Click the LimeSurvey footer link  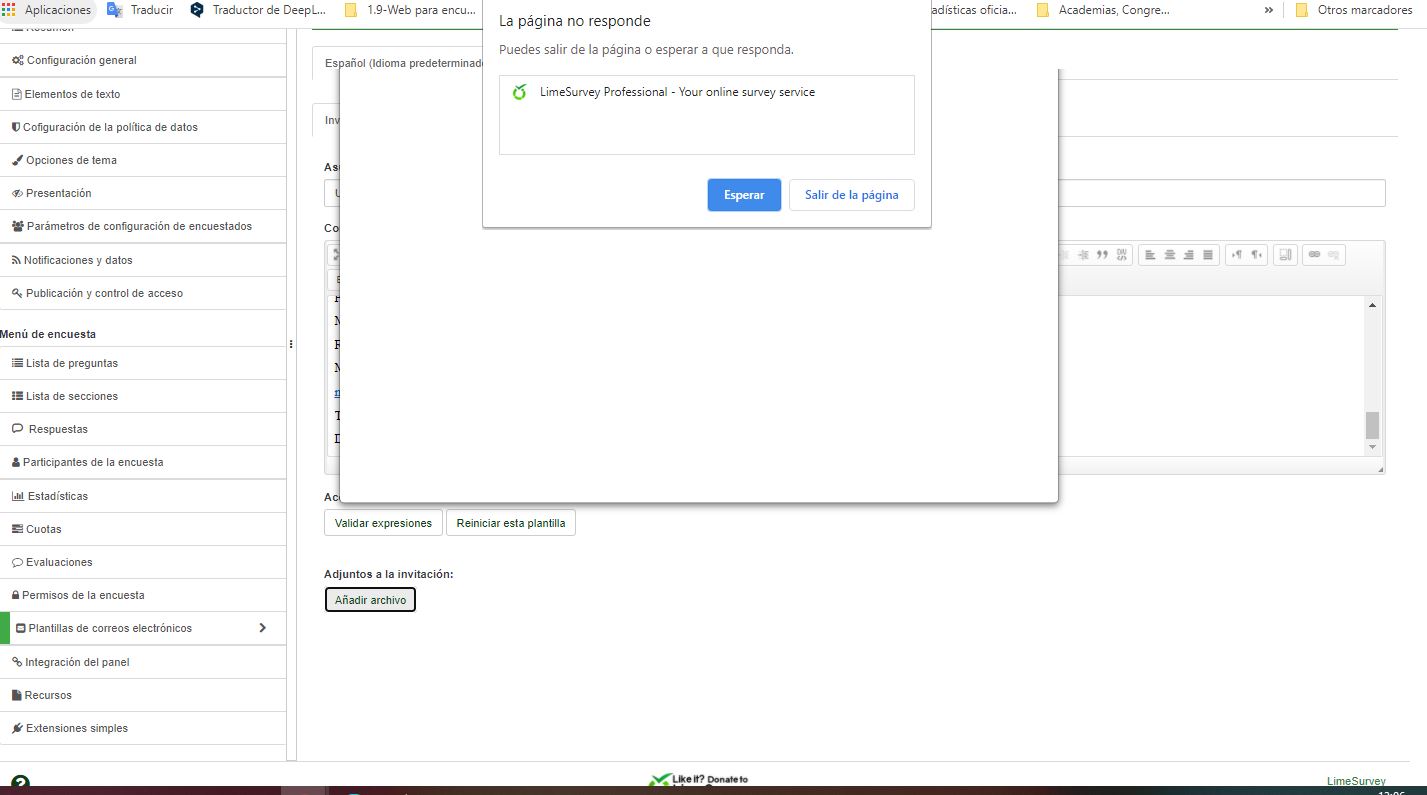point(1356,781)
